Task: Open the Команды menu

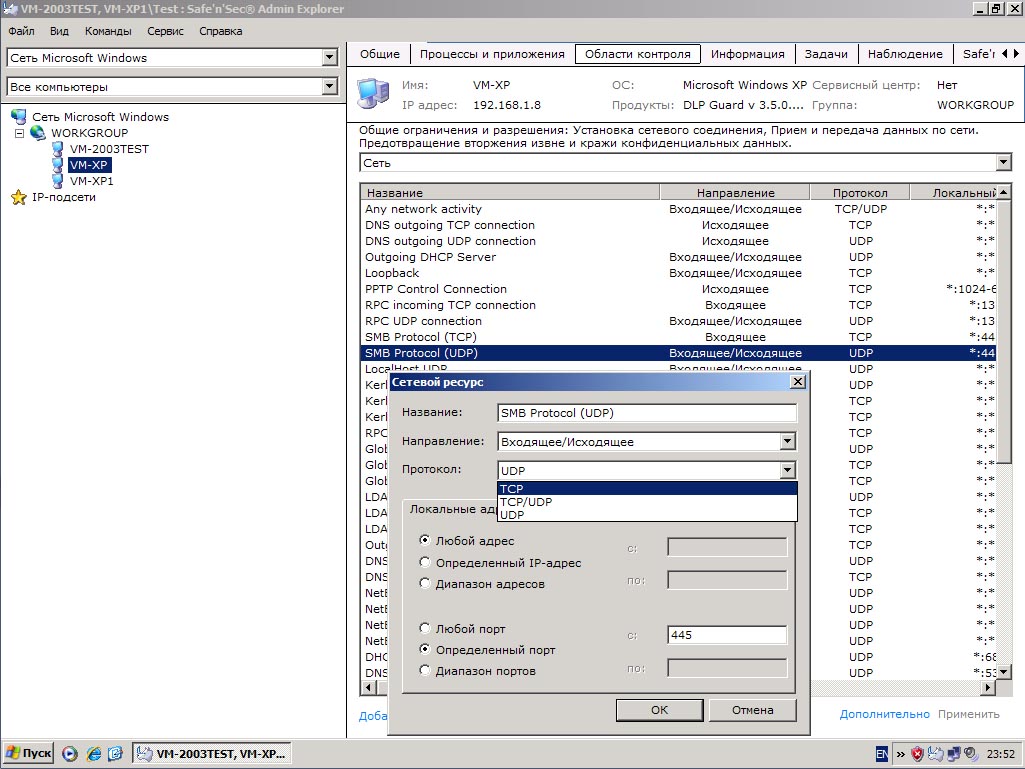Action: [108, 31]
